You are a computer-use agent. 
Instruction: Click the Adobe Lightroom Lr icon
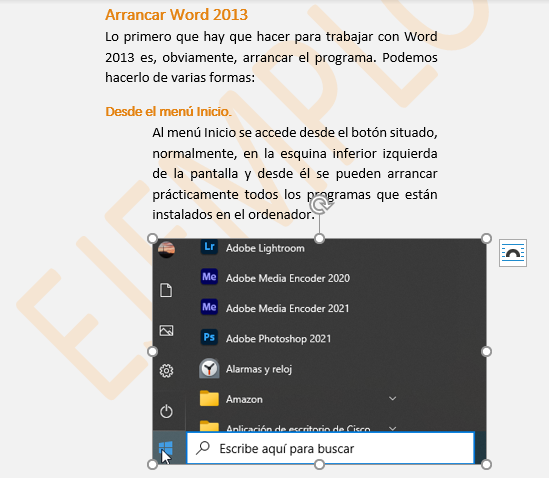[x=209, y=247]
